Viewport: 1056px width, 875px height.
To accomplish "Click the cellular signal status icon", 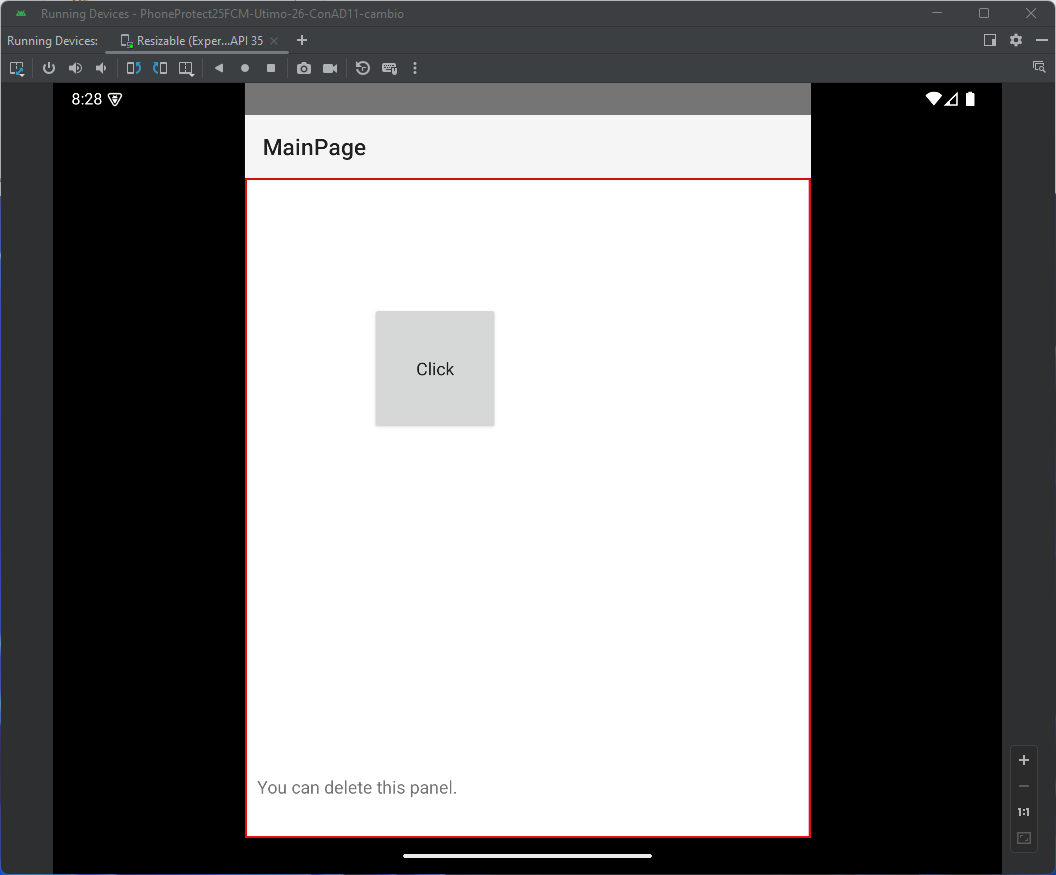I will [x=951, y=99].
